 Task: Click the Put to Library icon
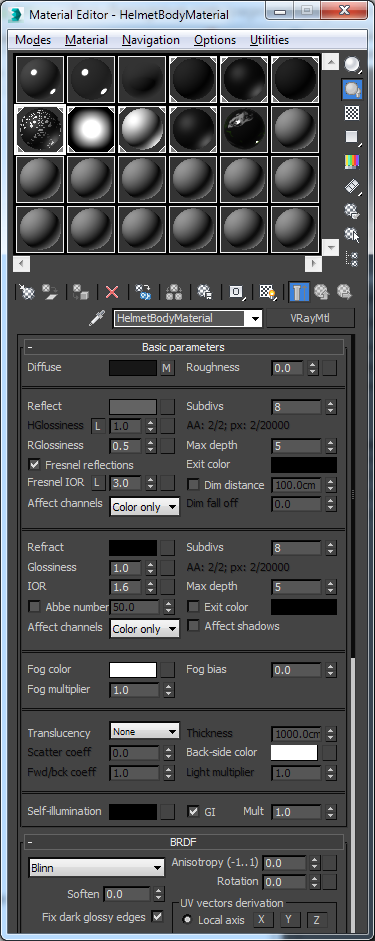click(205, 292)
